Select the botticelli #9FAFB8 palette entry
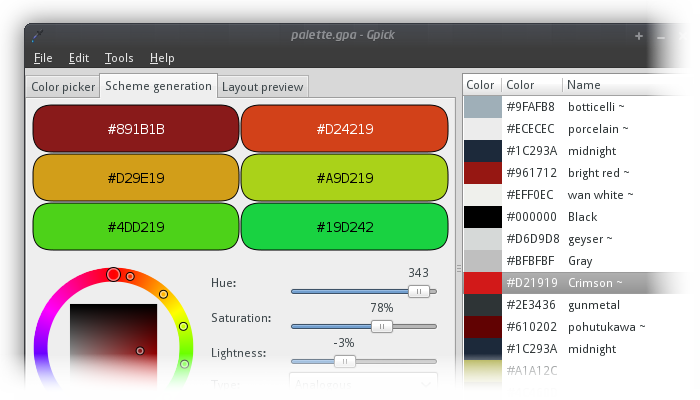Screen dimensions: 700x400 pyautogui.click(x=576, y=107)
